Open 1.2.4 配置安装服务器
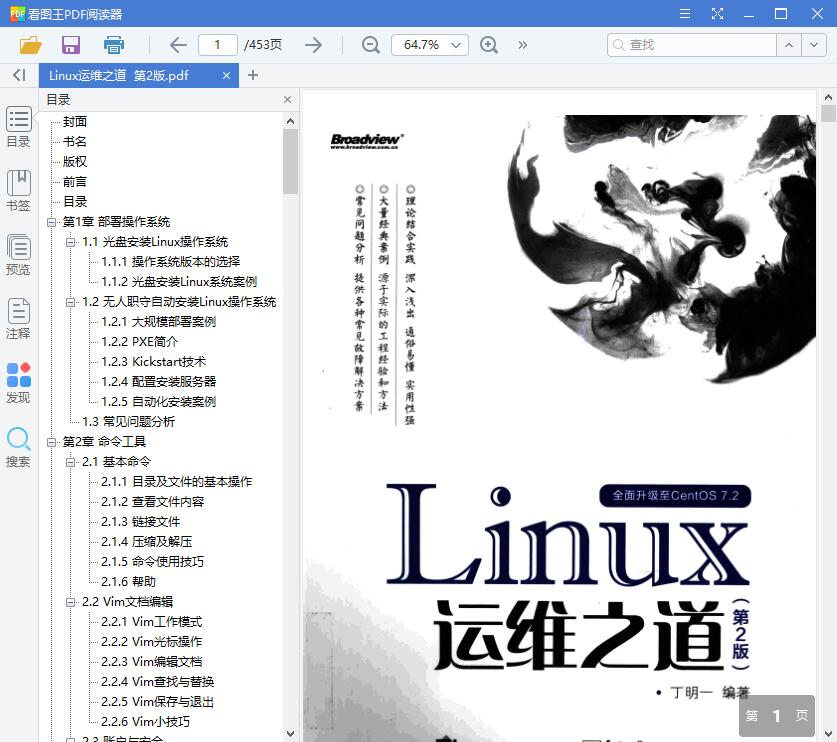Viewport: 837px width, 742px height. pos(159,382)
